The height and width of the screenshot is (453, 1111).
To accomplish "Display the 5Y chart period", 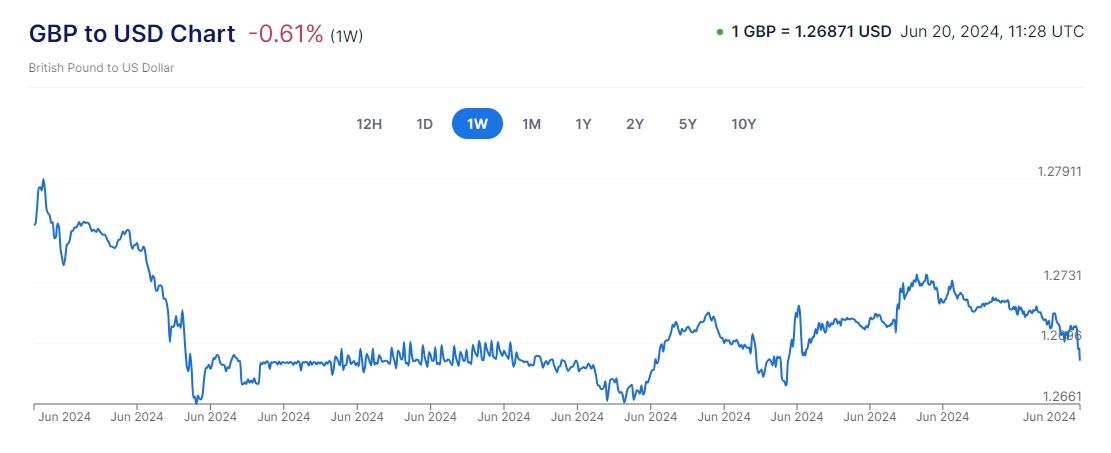I will [x=687, y=124].
